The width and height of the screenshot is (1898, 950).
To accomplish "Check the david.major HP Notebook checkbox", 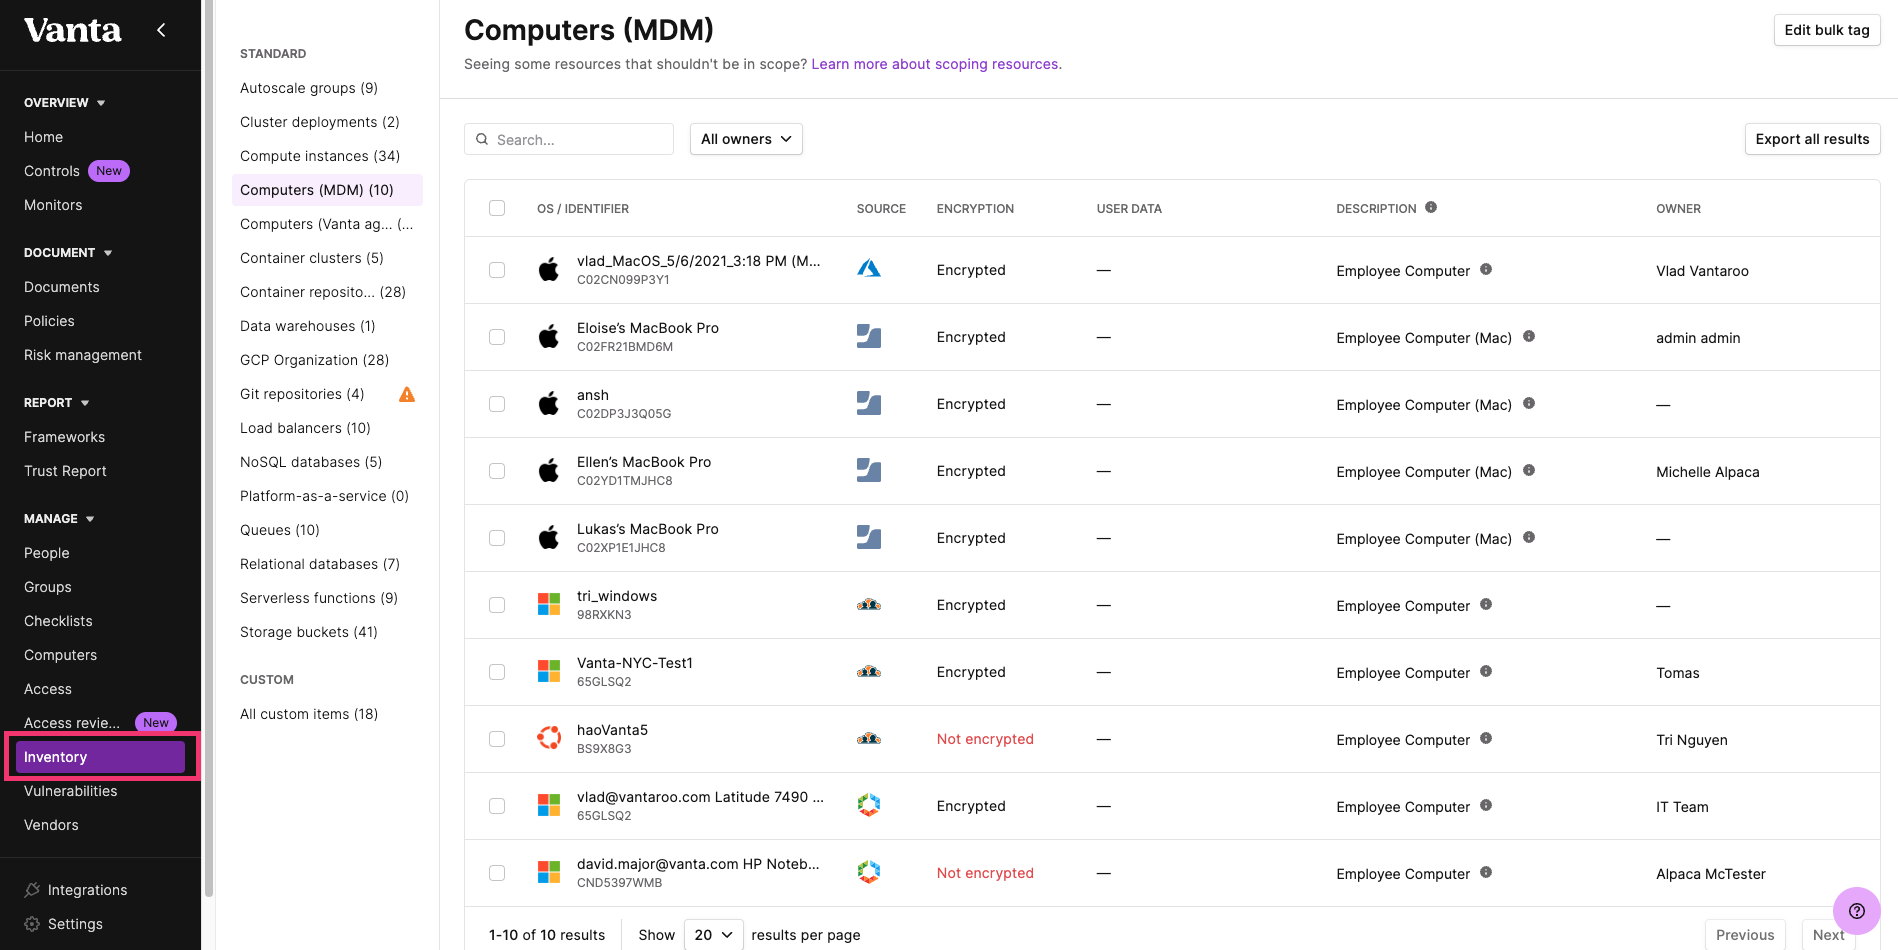I will click(x=497, y=873).
